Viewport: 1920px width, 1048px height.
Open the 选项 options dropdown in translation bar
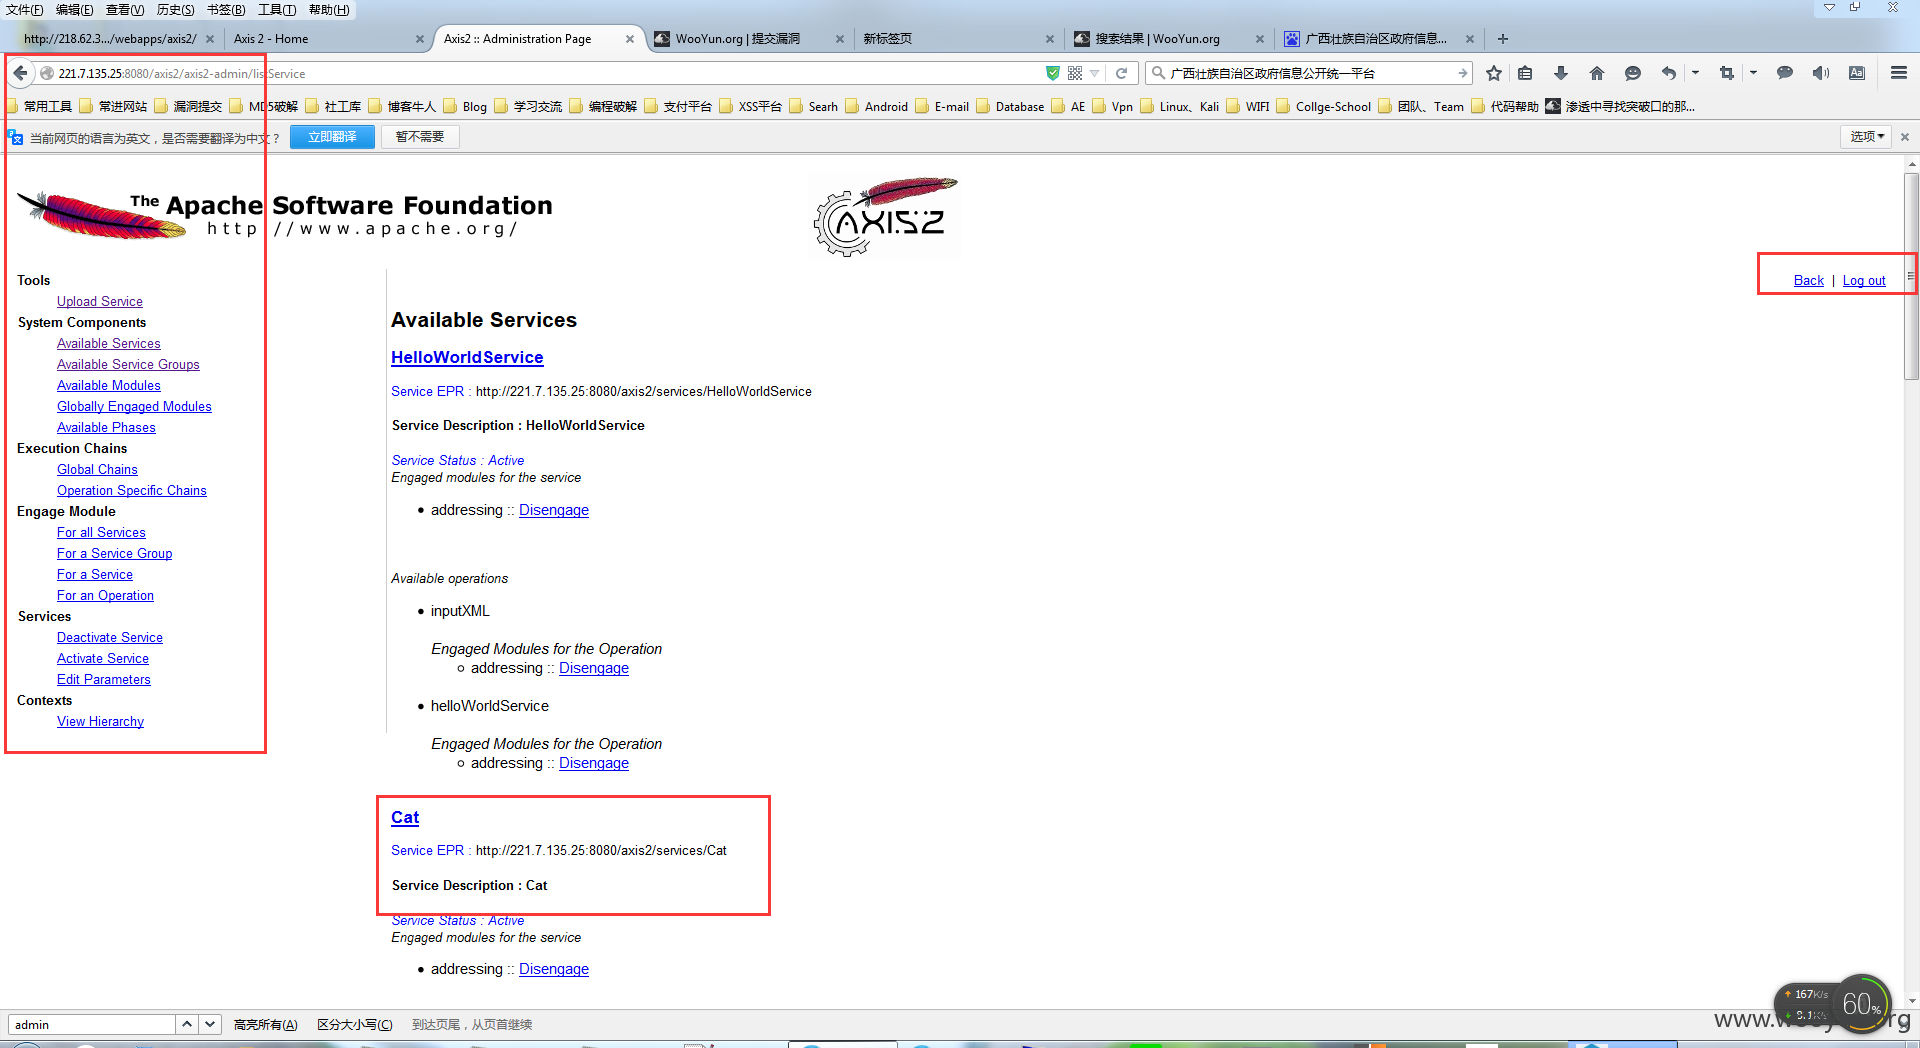point(1866,137)
